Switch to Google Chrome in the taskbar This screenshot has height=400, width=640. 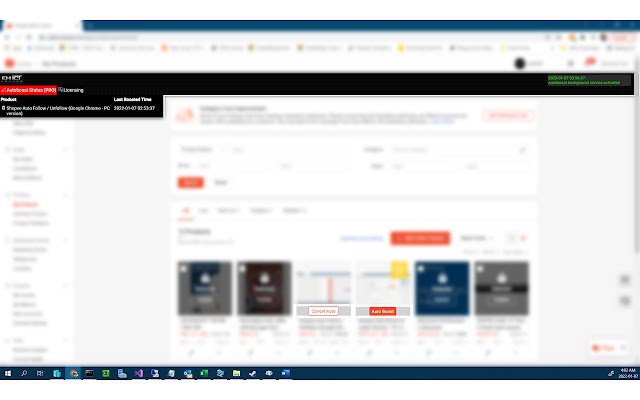tap(73, 373)
